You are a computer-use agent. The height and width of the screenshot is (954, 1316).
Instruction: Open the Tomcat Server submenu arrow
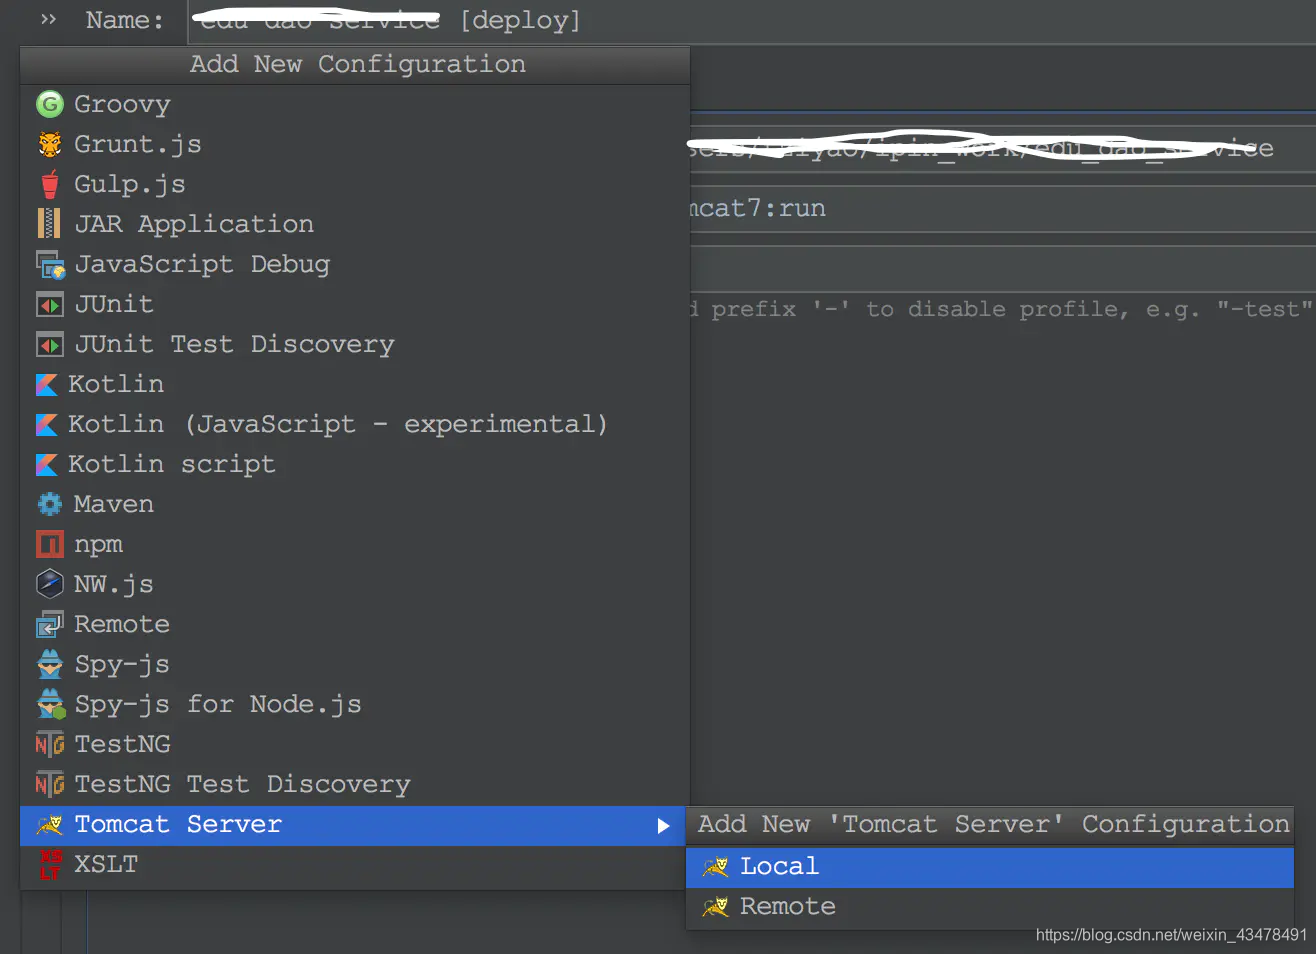(x=662, y=826)
